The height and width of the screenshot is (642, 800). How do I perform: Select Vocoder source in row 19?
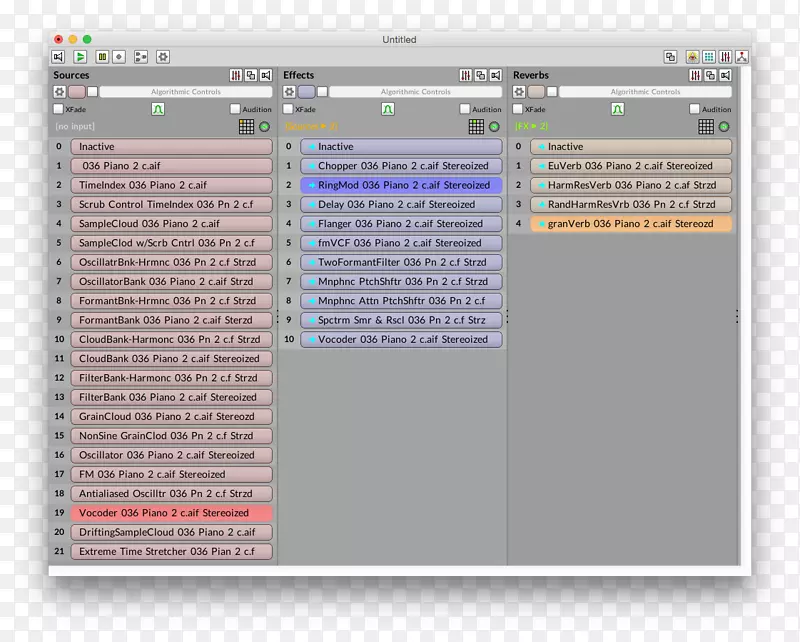coord(171,513)
